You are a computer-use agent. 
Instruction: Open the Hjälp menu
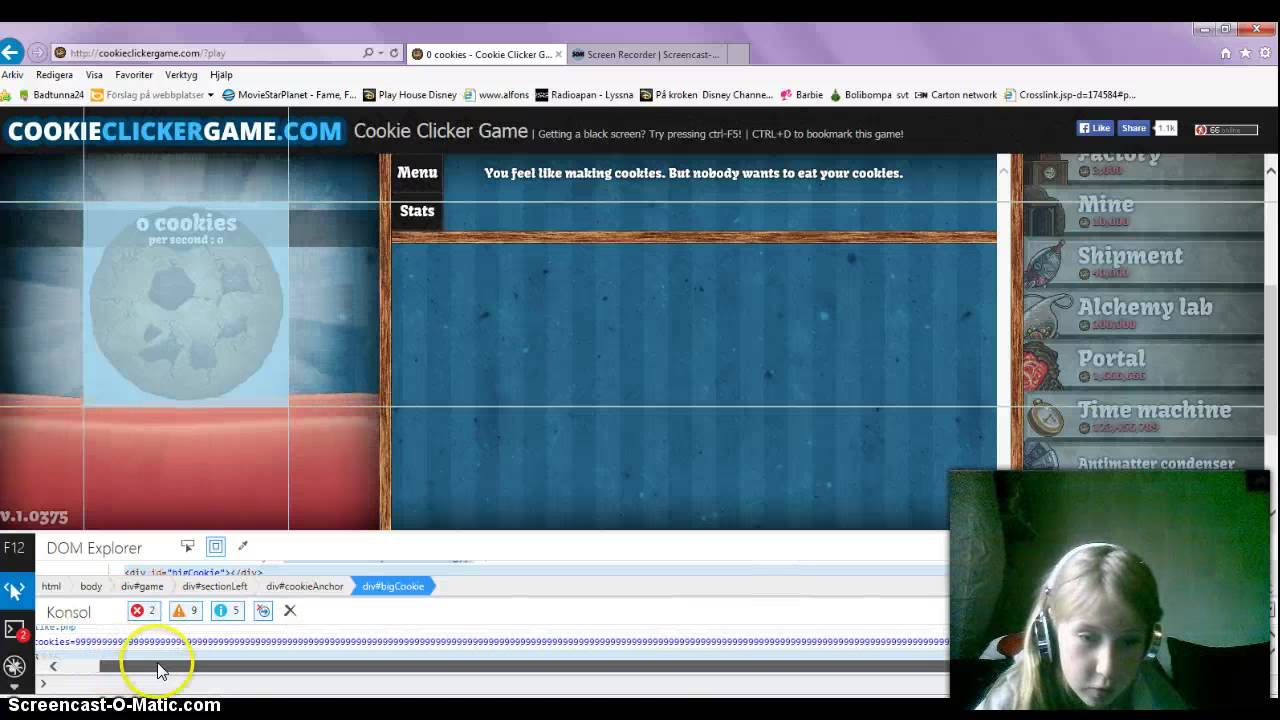pos(221,75)
